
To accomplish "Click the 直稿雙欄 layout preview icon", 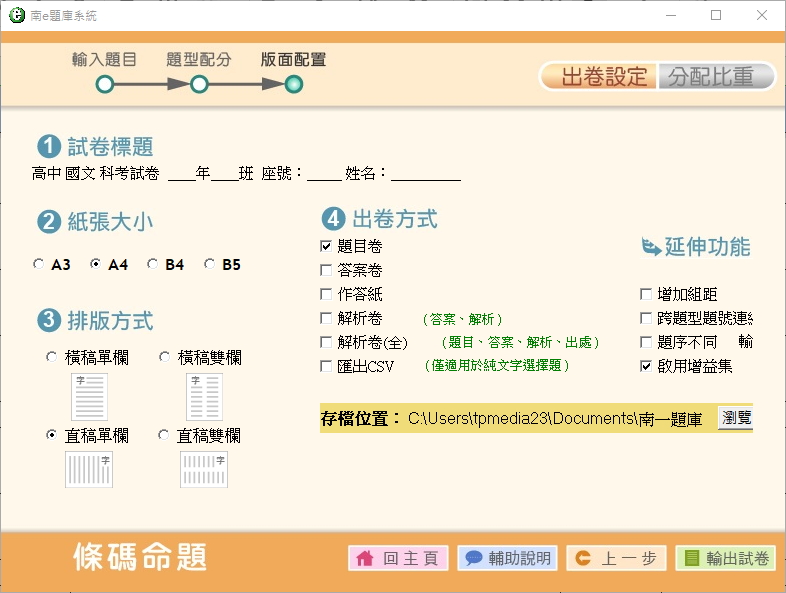I will point(204,469).
